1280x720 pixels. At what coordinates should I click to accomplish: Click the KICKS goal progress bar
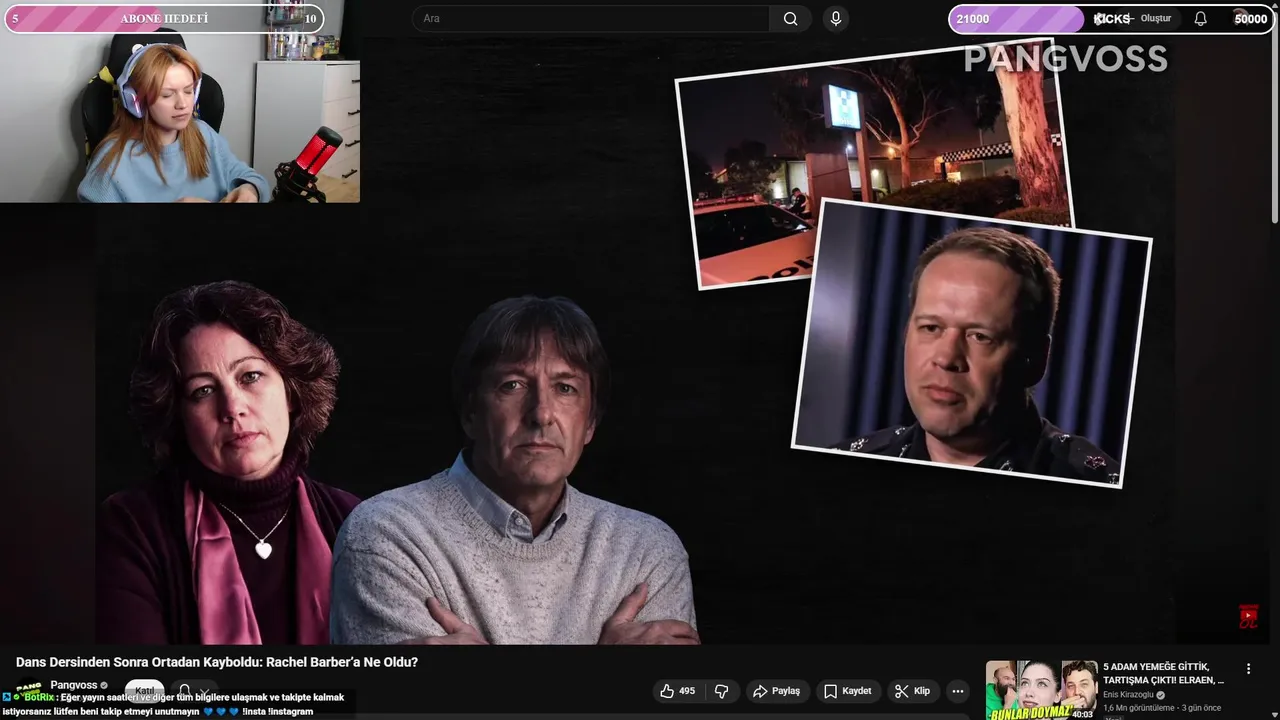(1112, 19)
